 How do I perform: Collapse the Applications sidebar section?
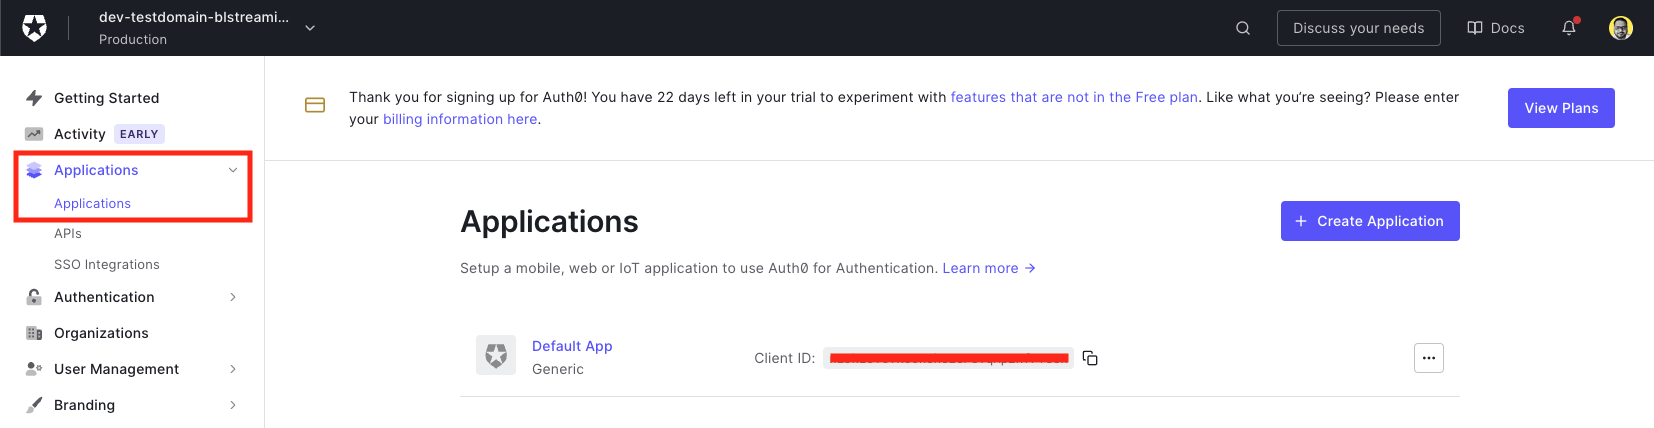click(x=233, y=170)
